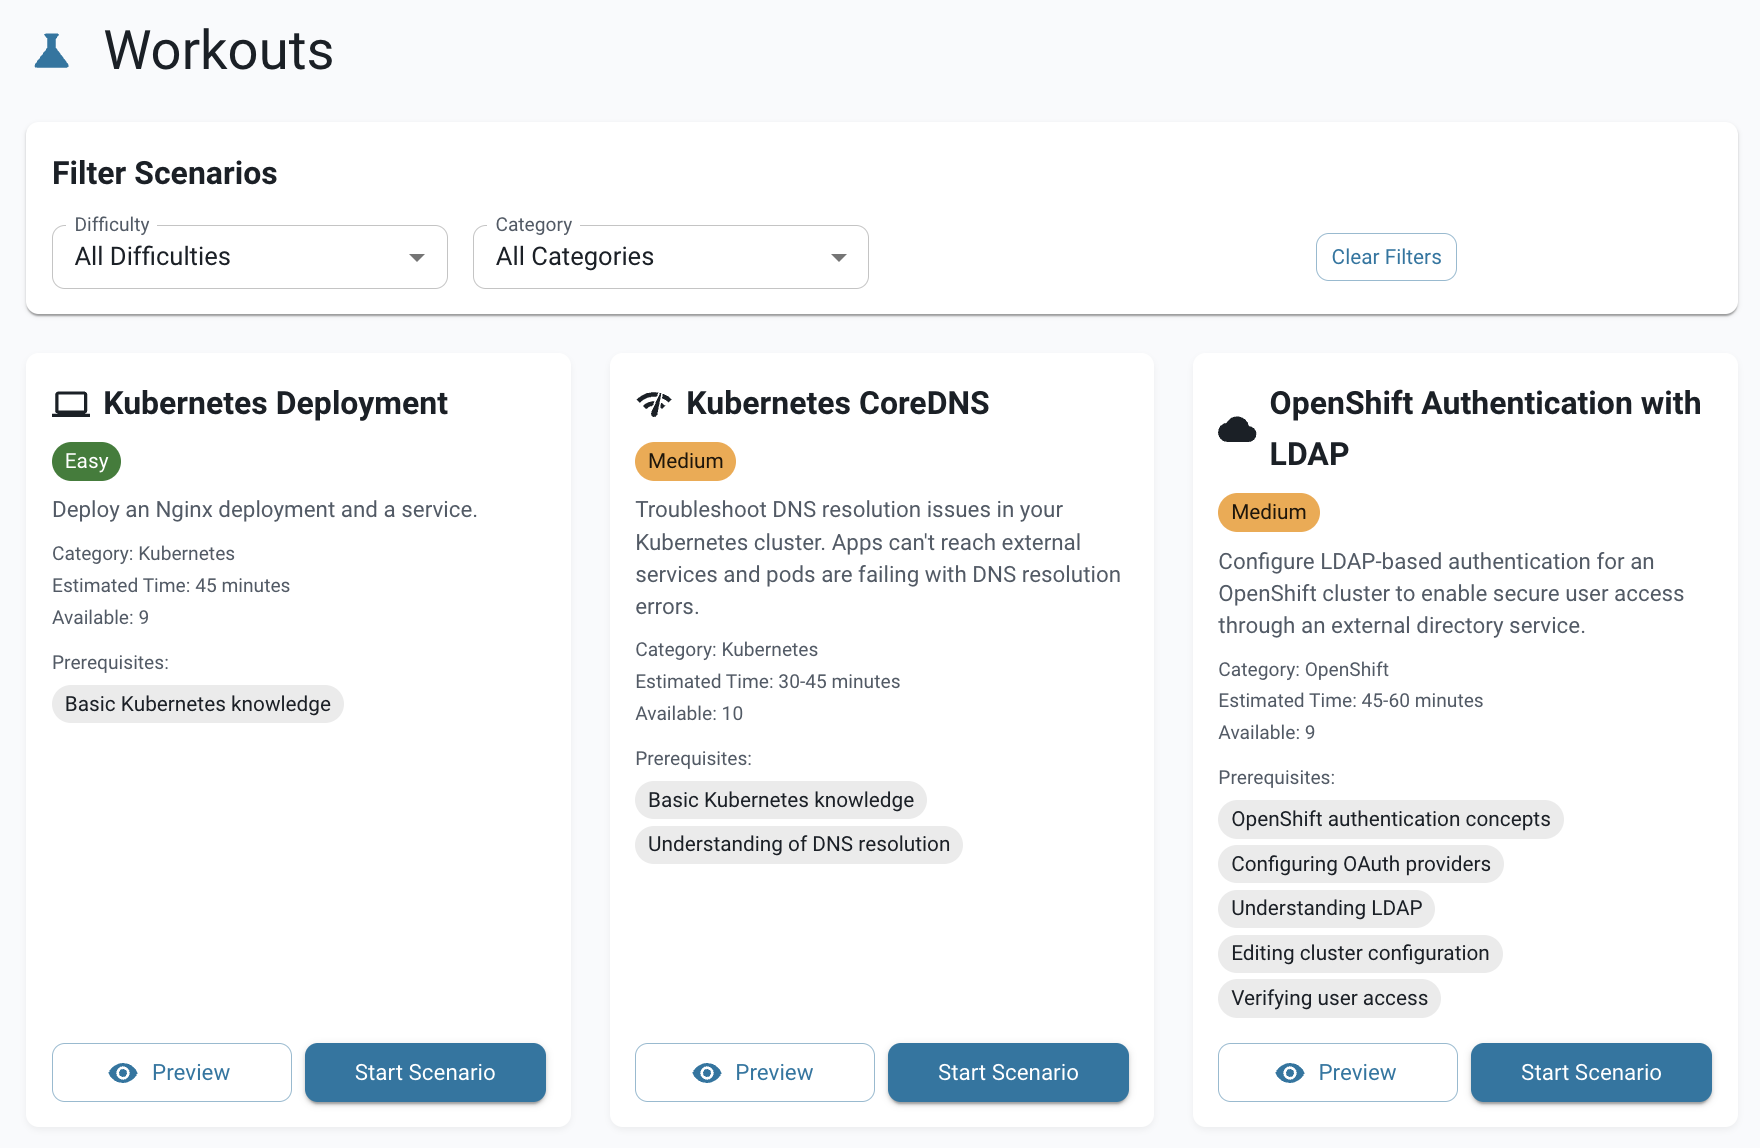Click the Clear Filters button
The image size is (1760, 1148).
coord(1385,257)
